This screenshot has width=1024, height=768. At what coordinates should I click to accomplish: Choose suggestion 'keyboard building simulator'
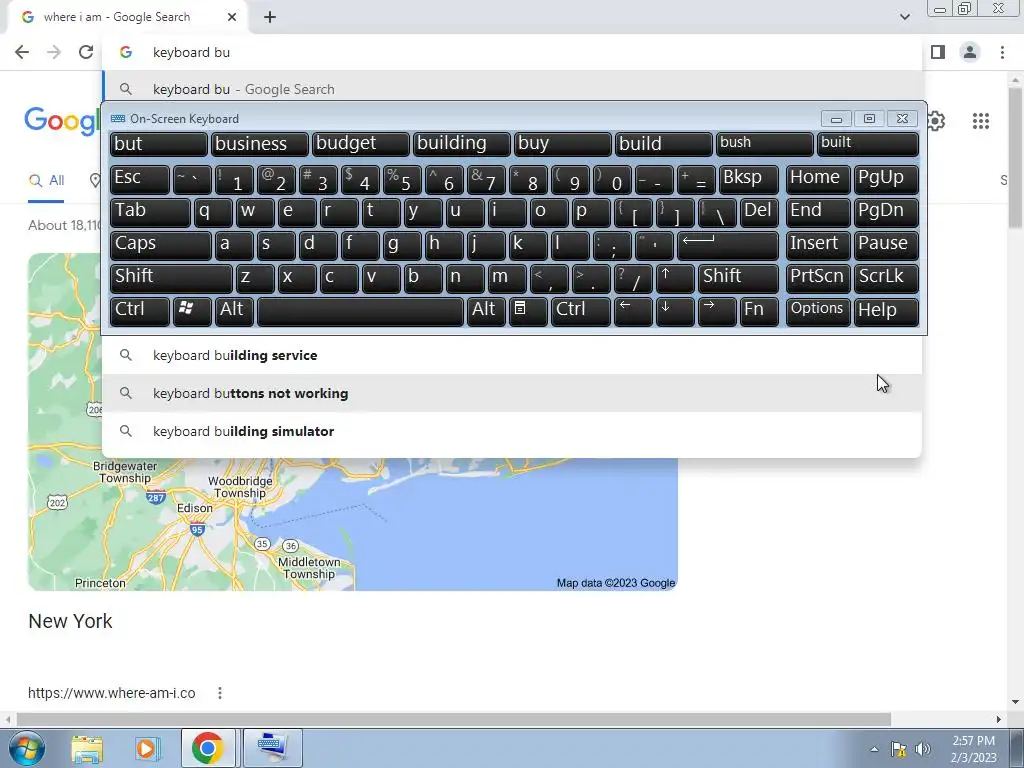click(x=512, y=431)
